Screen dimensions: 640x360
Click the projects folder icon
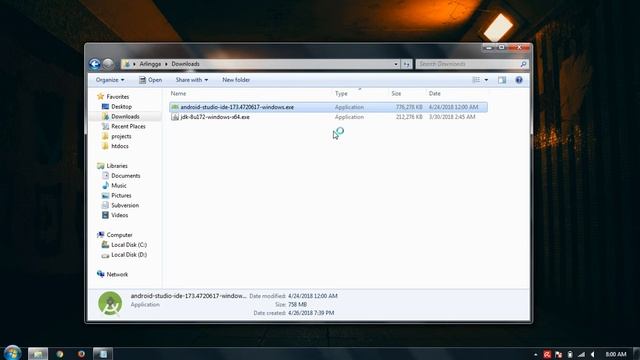pyautogui.click(x=105, y=136)
